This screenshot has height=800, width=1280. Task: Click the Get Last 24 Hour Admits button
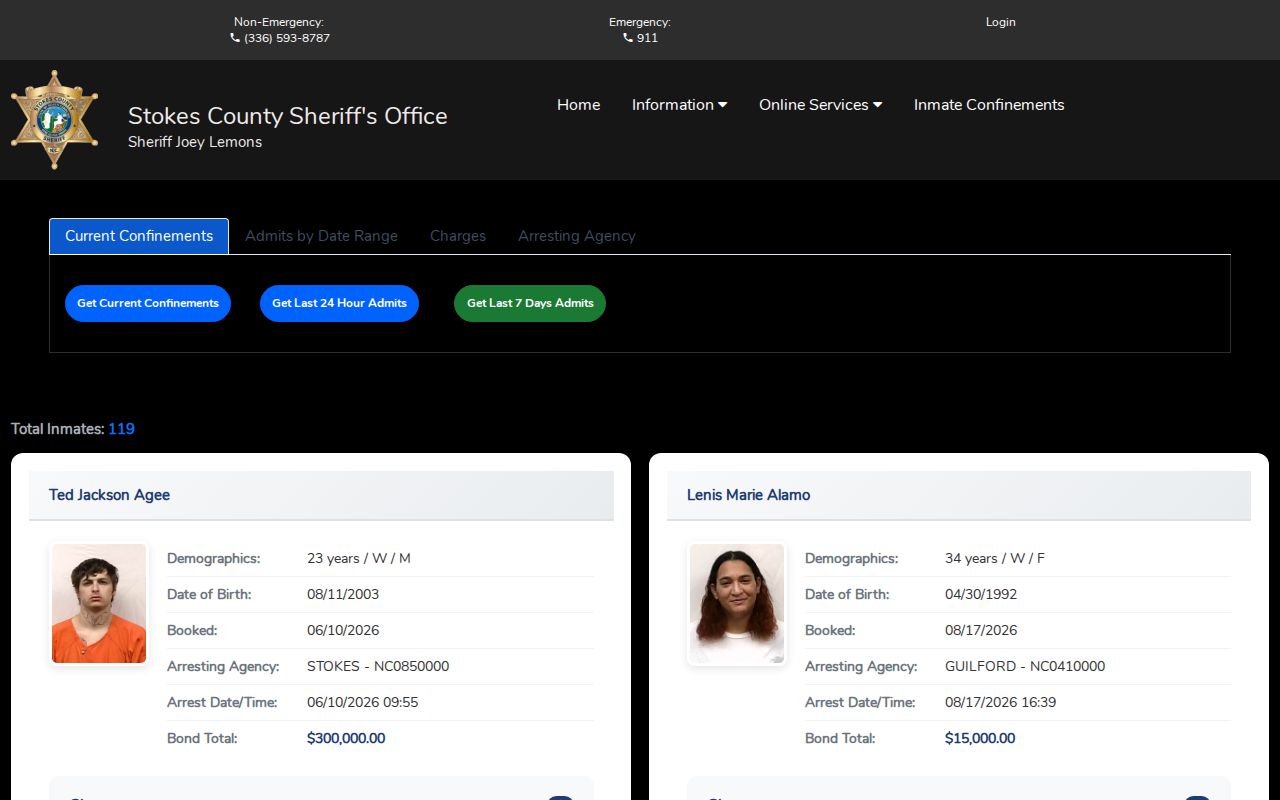coord(339,303)
